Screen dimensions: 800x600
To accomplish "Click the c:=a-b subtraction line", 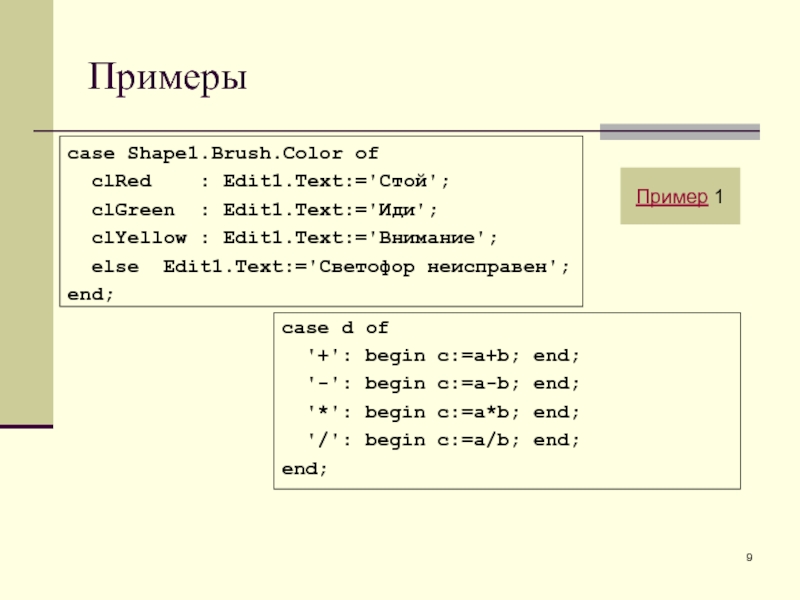I will 443,384.
